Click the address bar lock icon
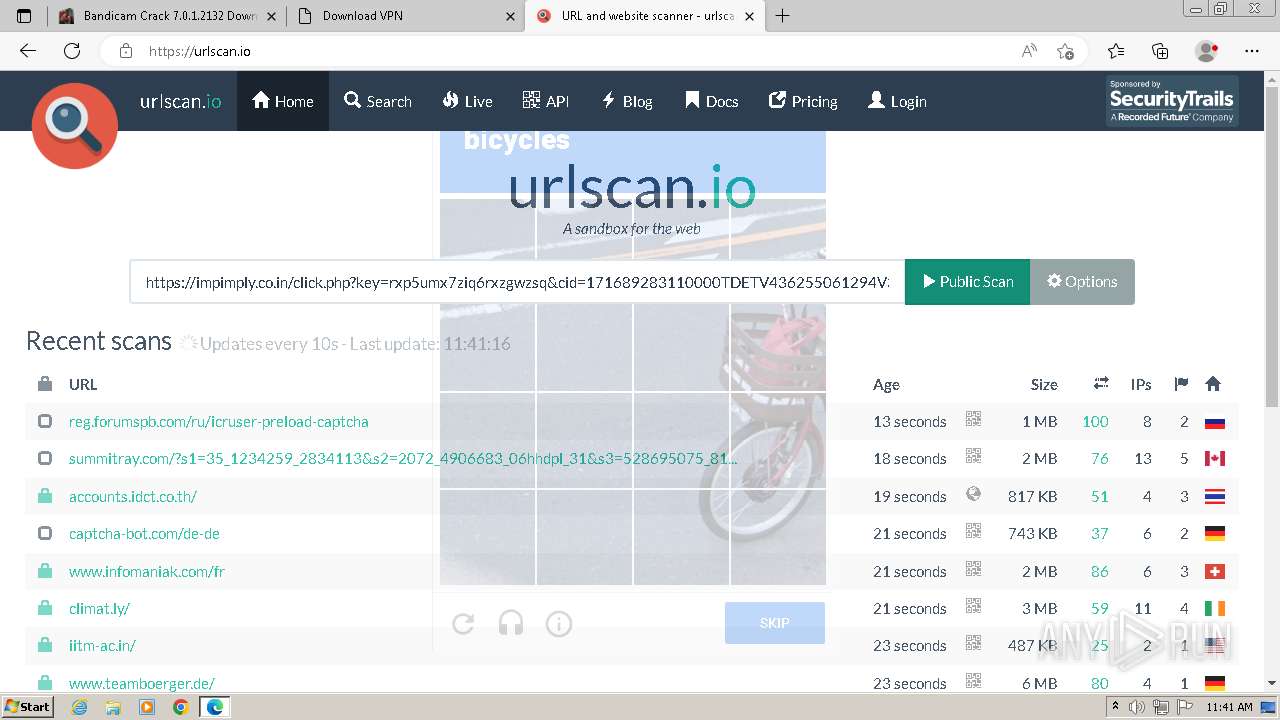Screen dimensions: 1280x720 [126, 51]
